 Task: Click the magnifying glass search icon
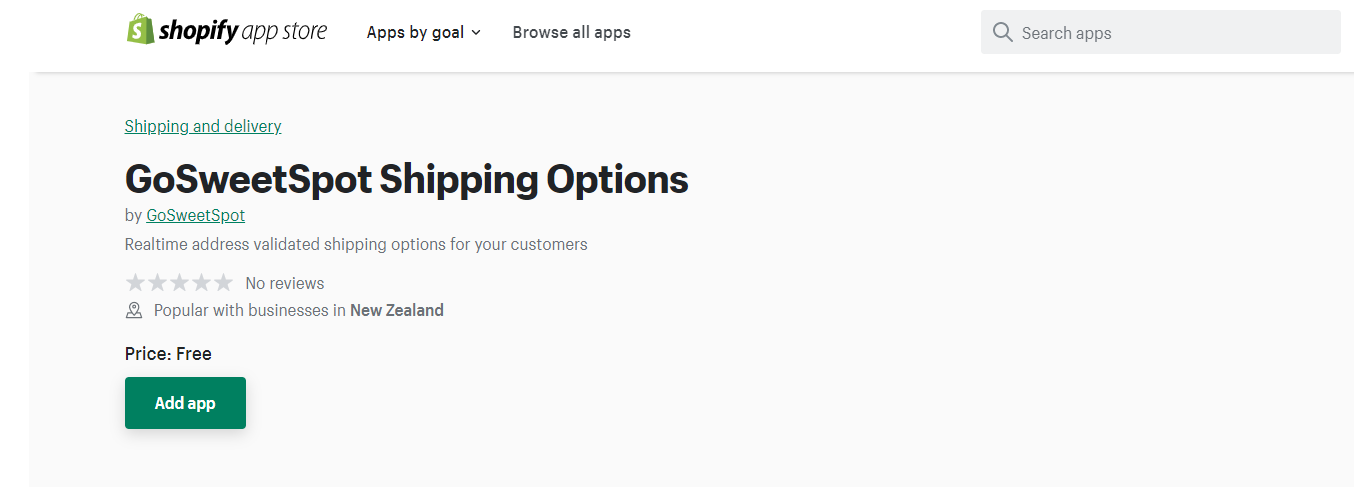pyautogui.click(x=1002, y=33)
